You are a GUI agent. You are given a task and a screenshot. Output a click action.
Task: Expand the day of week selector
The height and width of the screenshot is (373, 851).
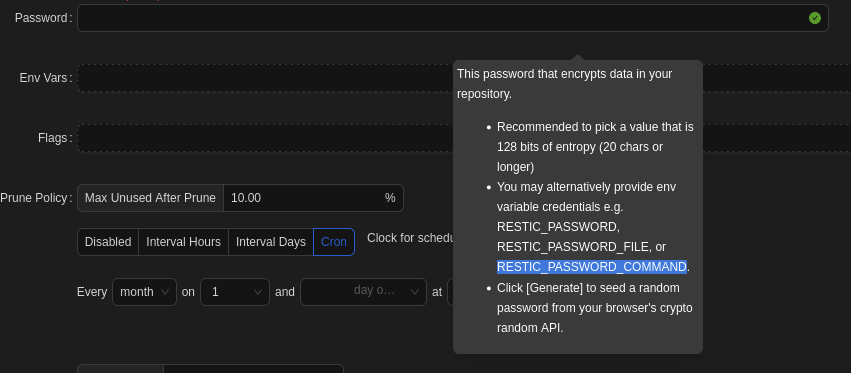coord(363,292)
